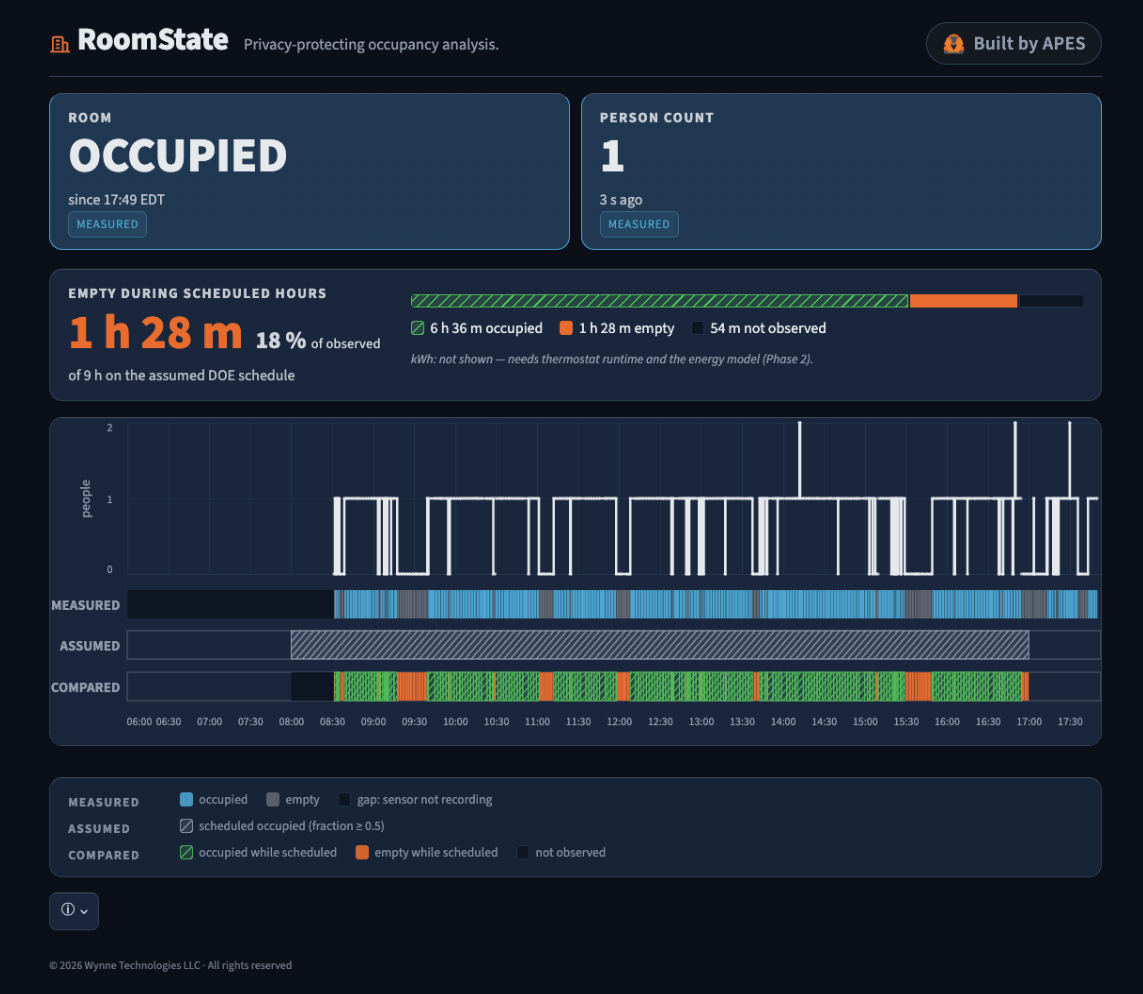
Task: Click the copyright Wynne Technologies footer text
Action: coord(171,966)
